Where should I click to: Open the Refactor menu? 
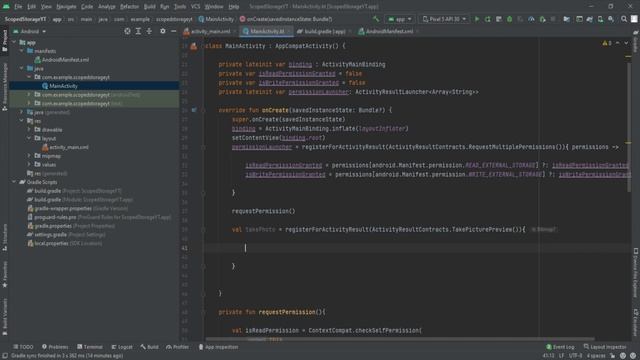click(129, 7)
